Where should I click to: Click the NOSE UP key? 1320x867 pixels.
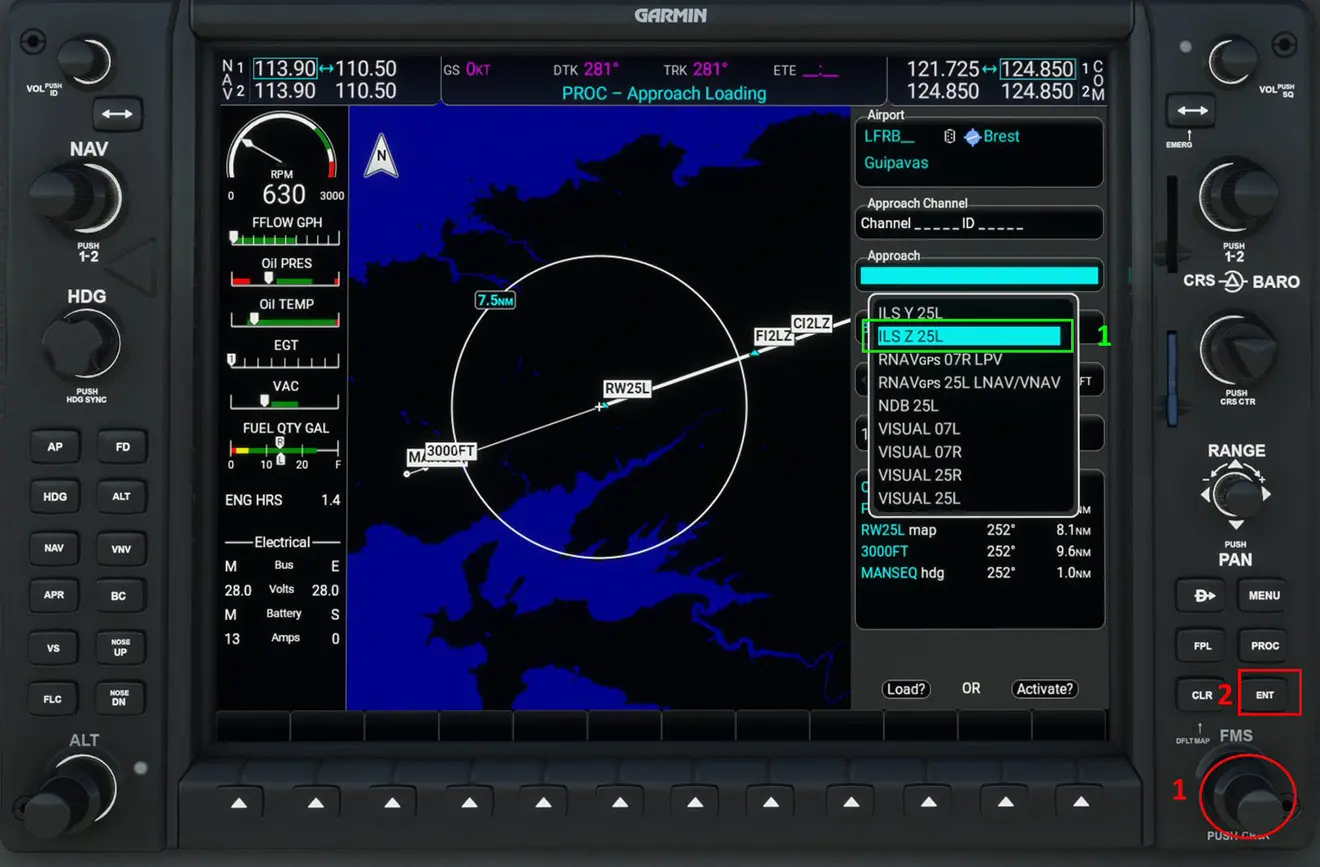point(120,647)
